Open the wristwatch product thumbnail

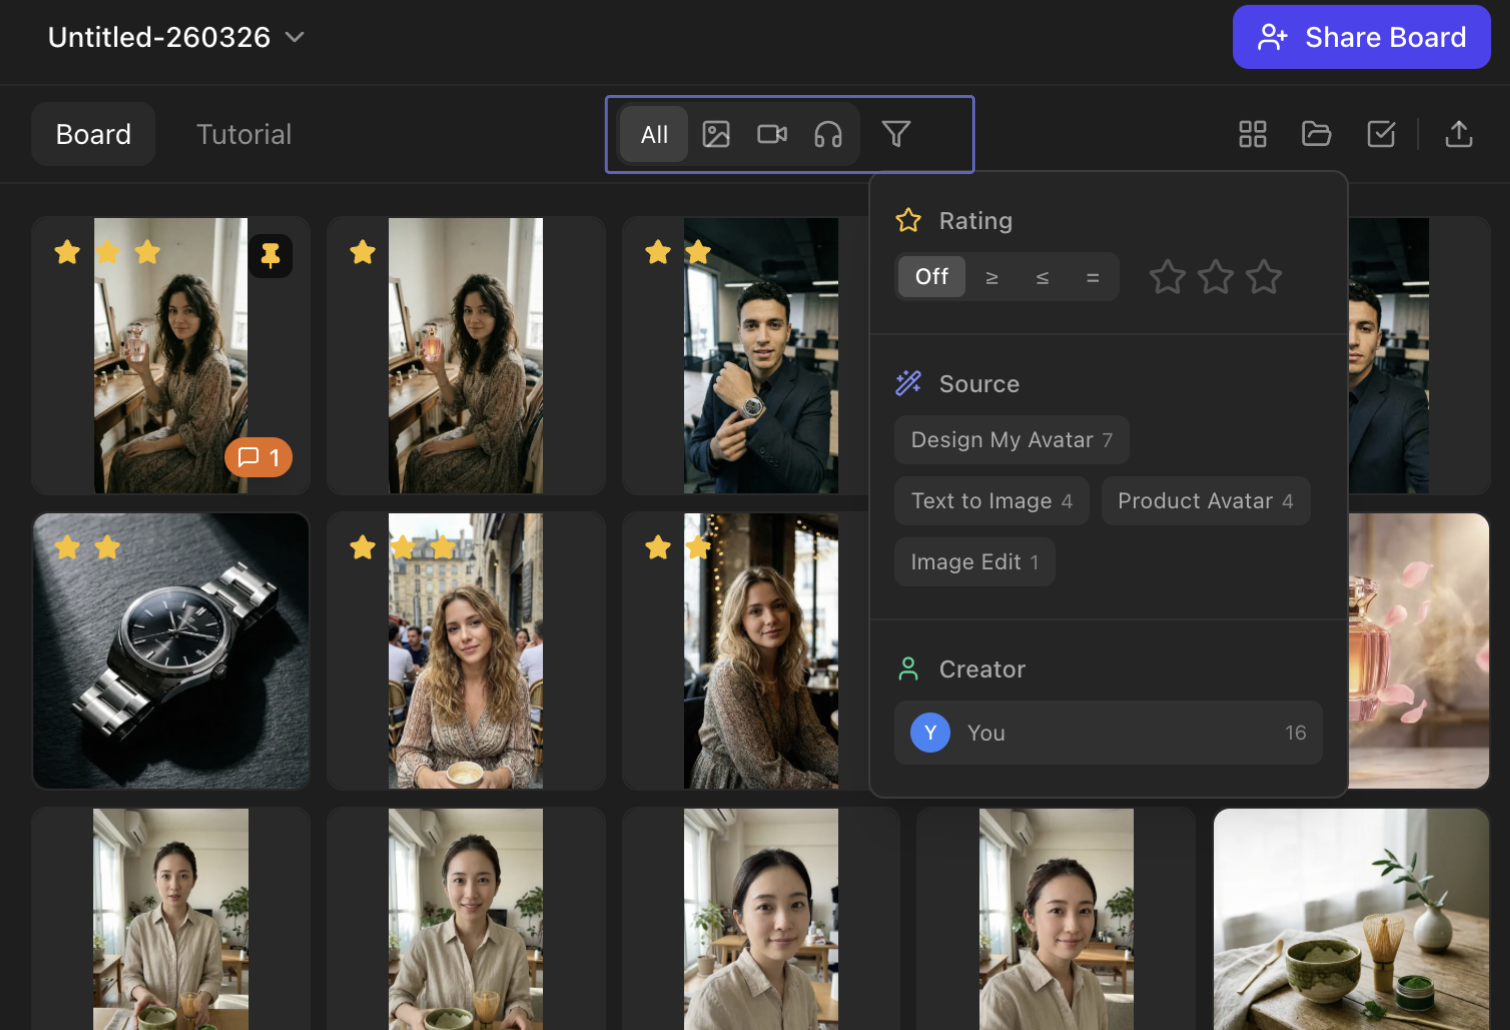[x=171, y=651]
